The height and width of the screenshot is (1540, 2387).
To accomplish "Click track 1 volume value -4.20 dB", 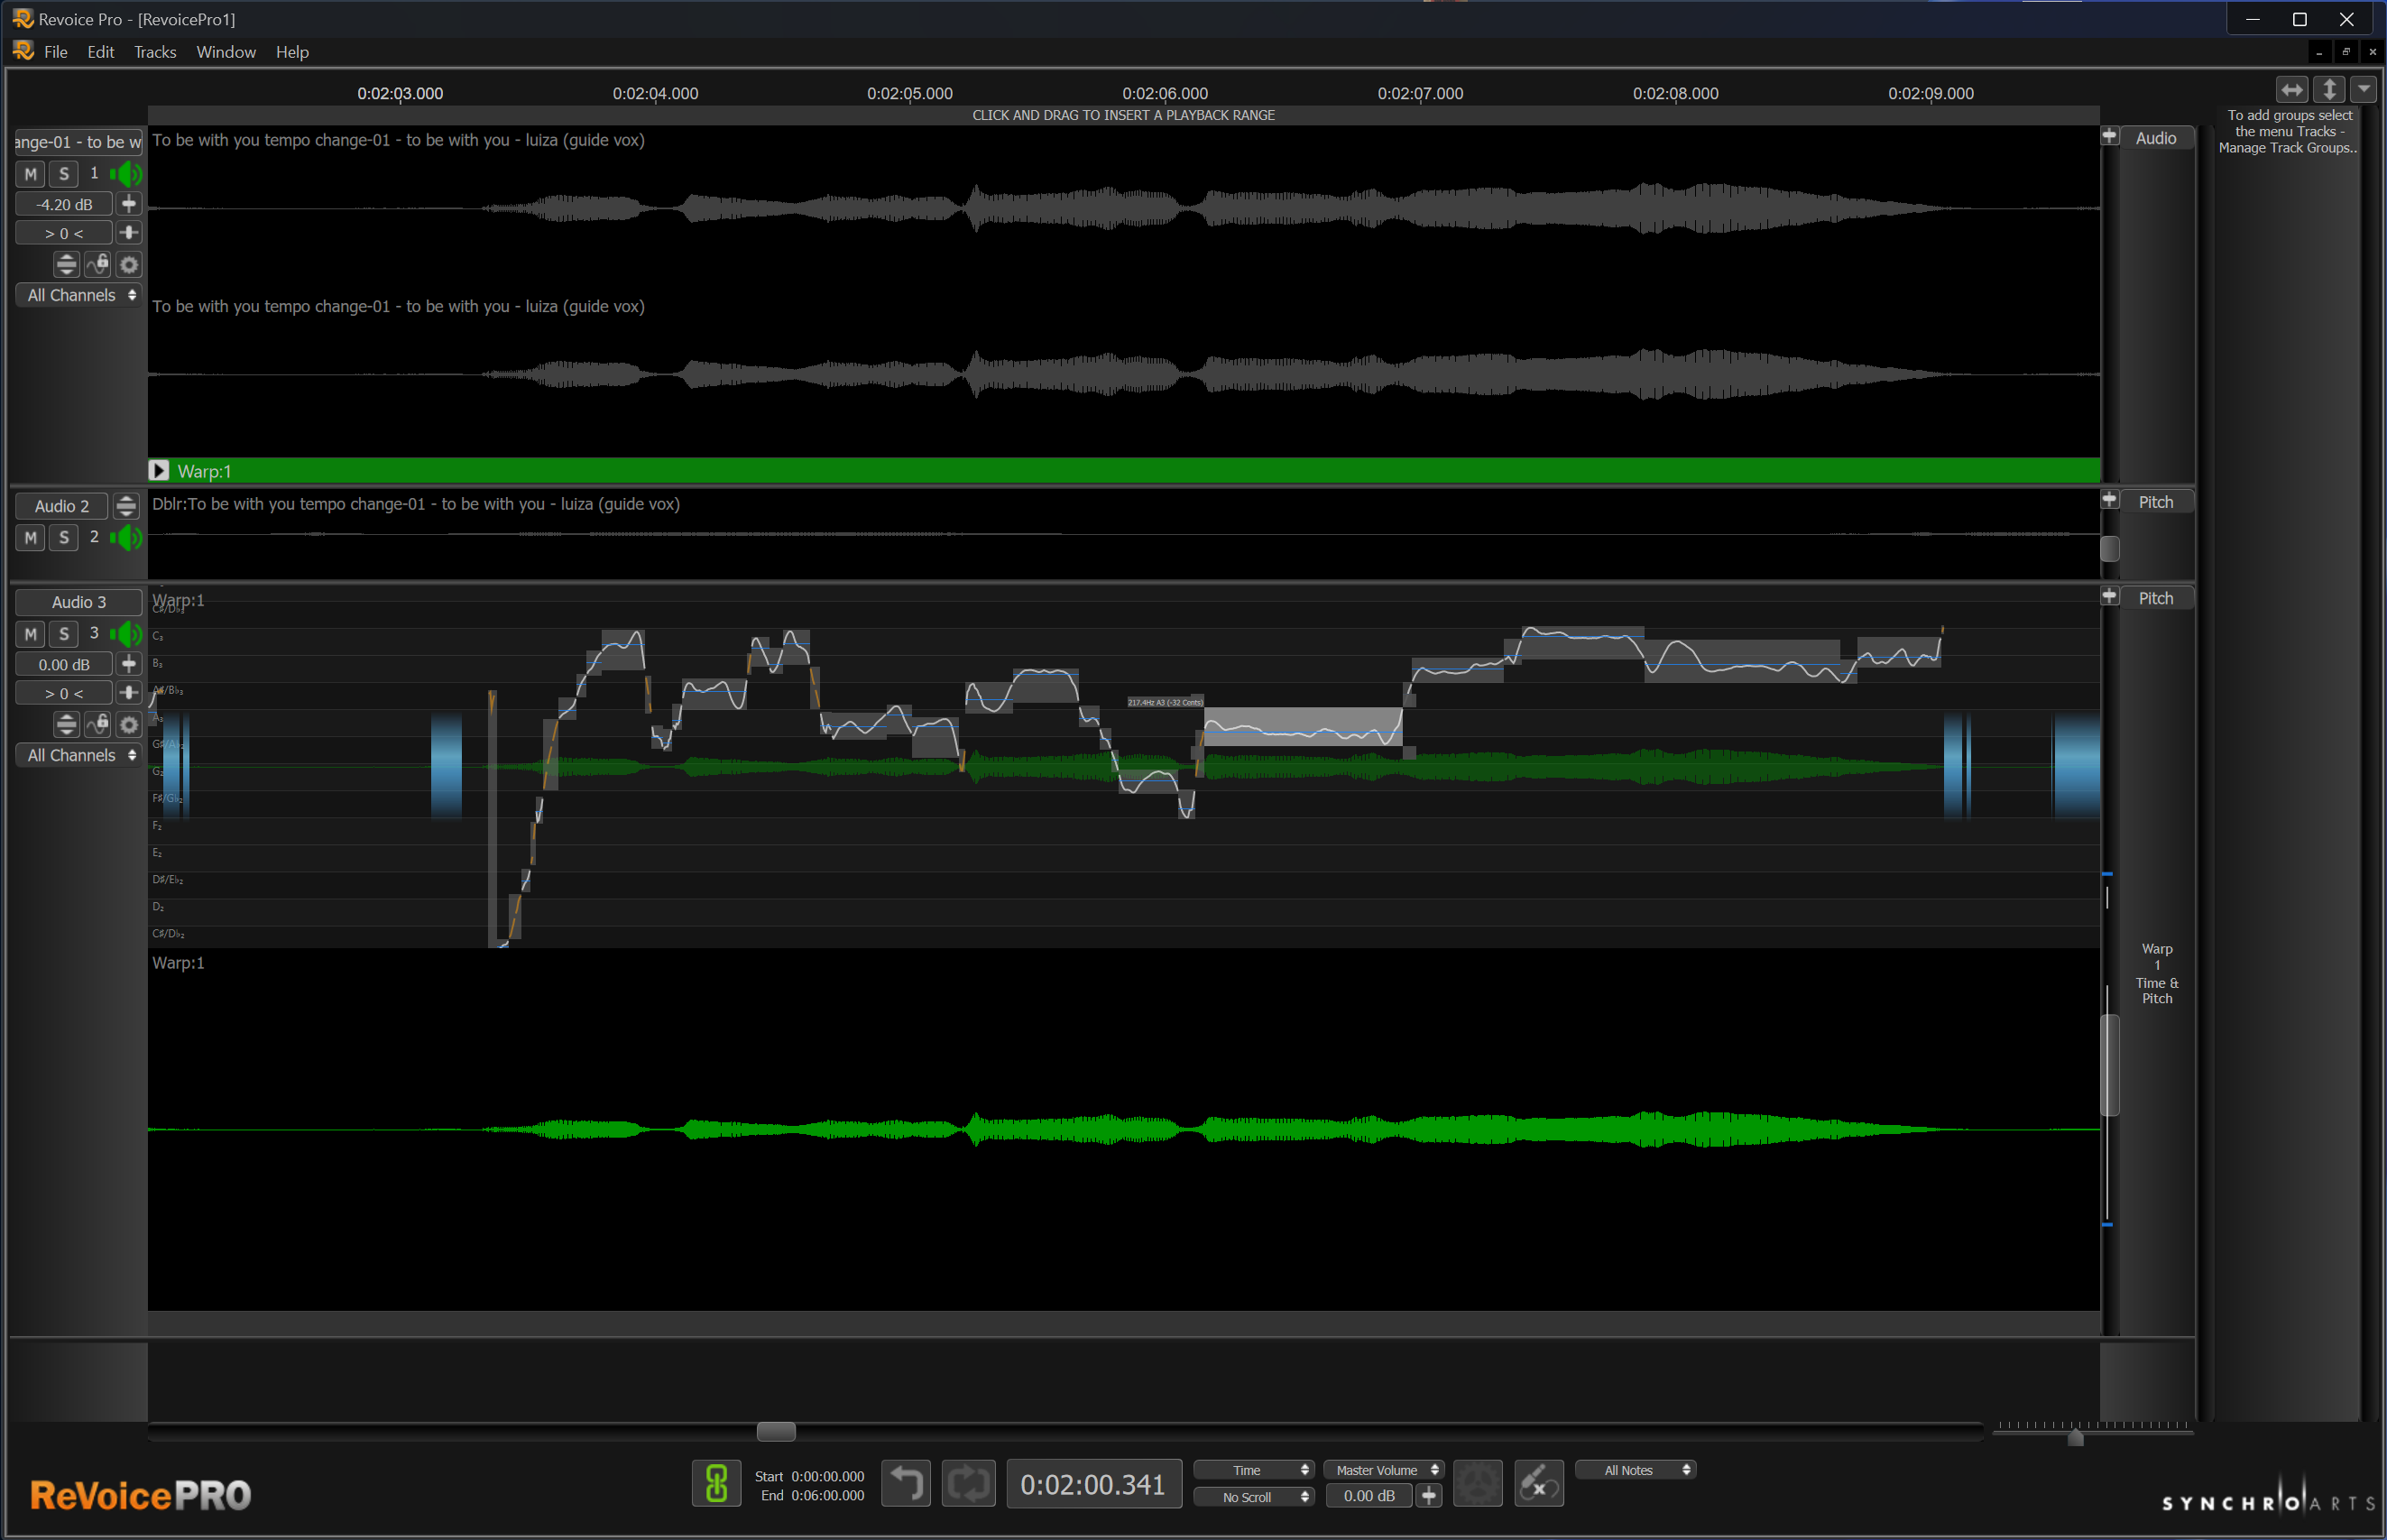I will point(64,204).
